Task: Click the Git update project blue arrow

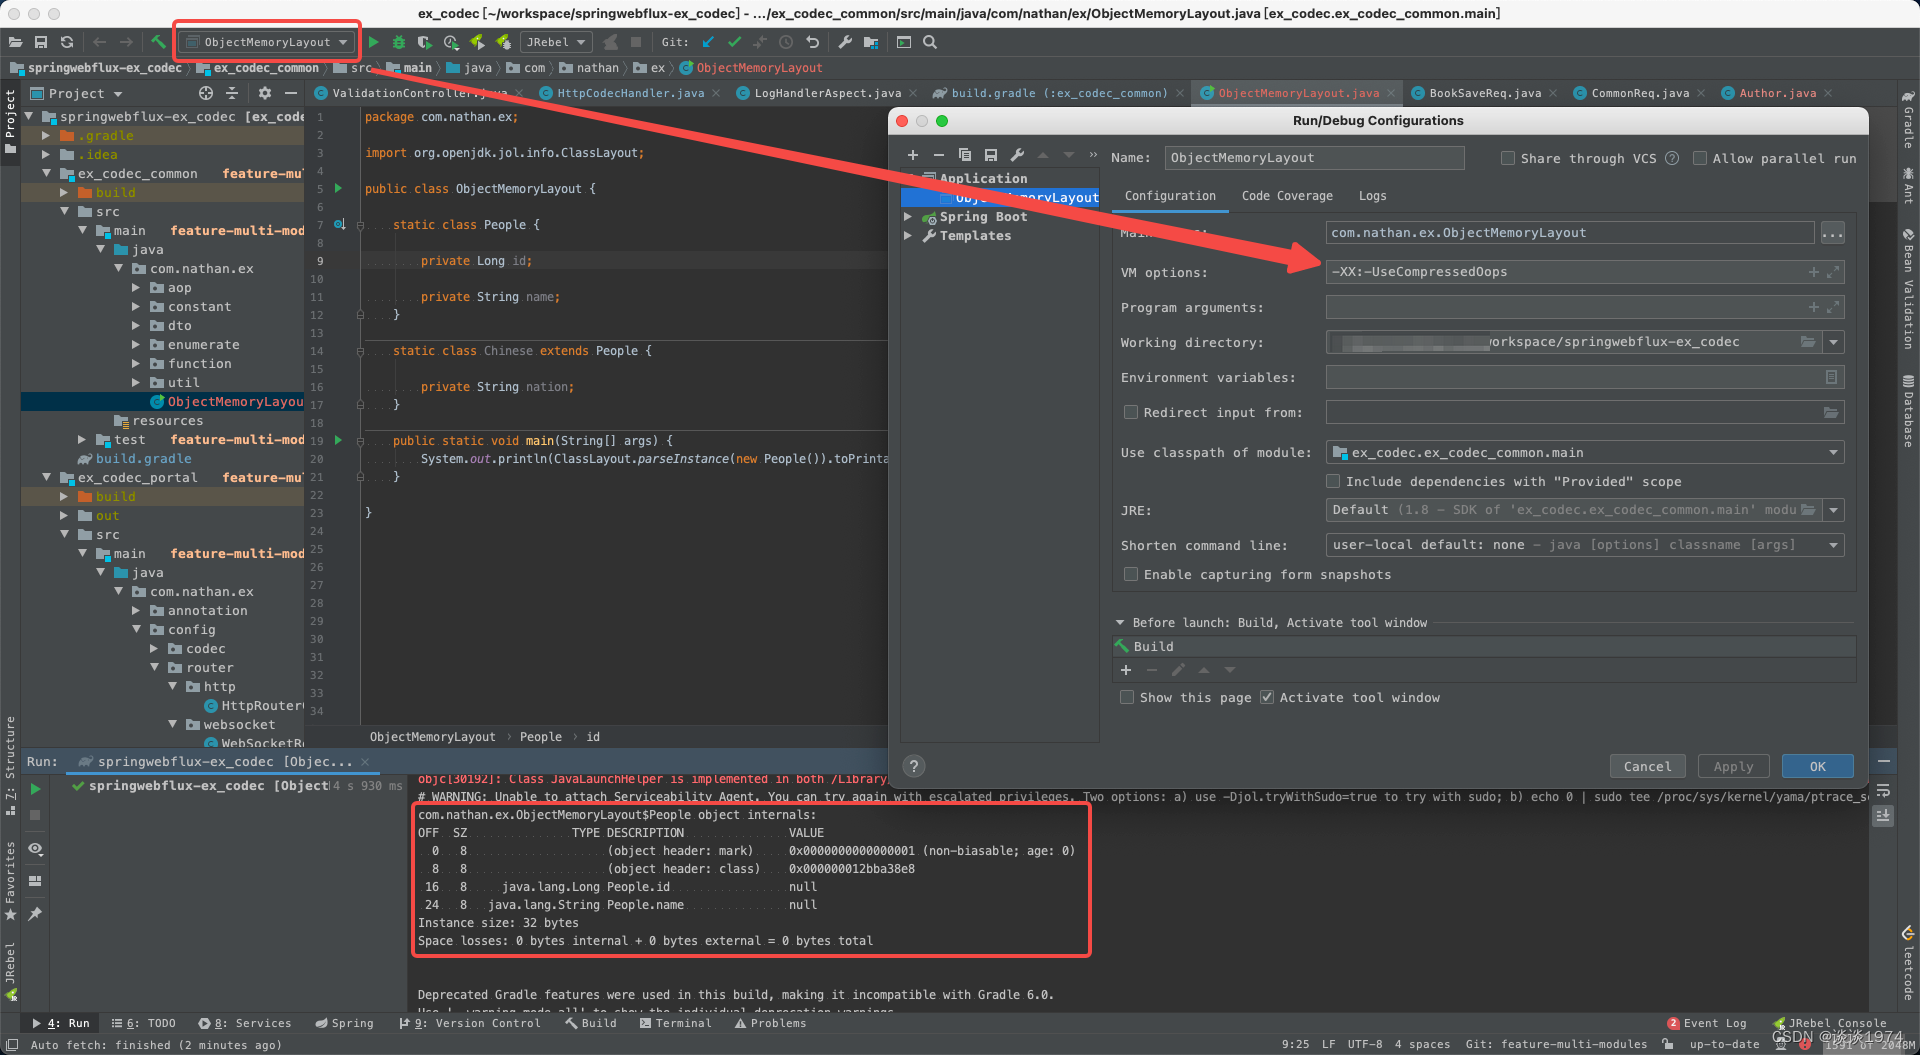Action: [708, 42]
